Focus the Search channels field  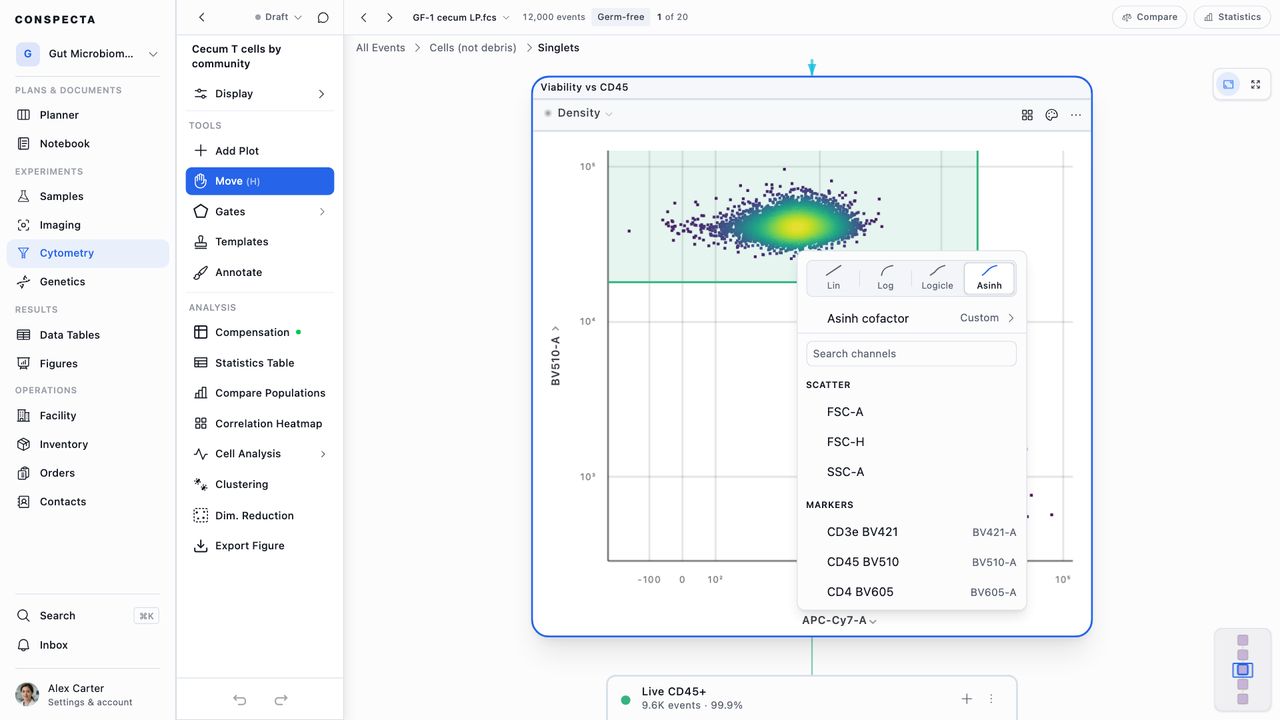[x=912, y=354]
